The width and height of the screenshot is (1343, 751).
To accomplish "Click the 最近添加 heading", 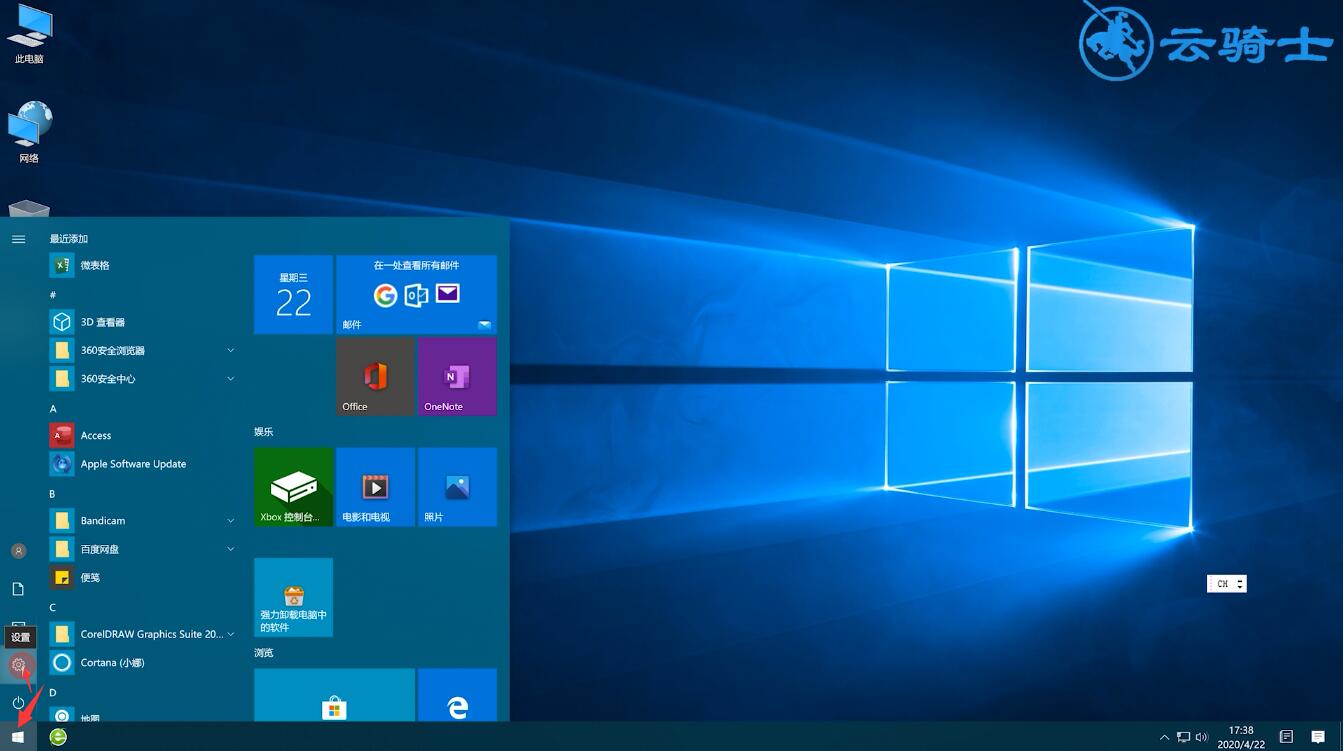I will click(x=69, y=239).
